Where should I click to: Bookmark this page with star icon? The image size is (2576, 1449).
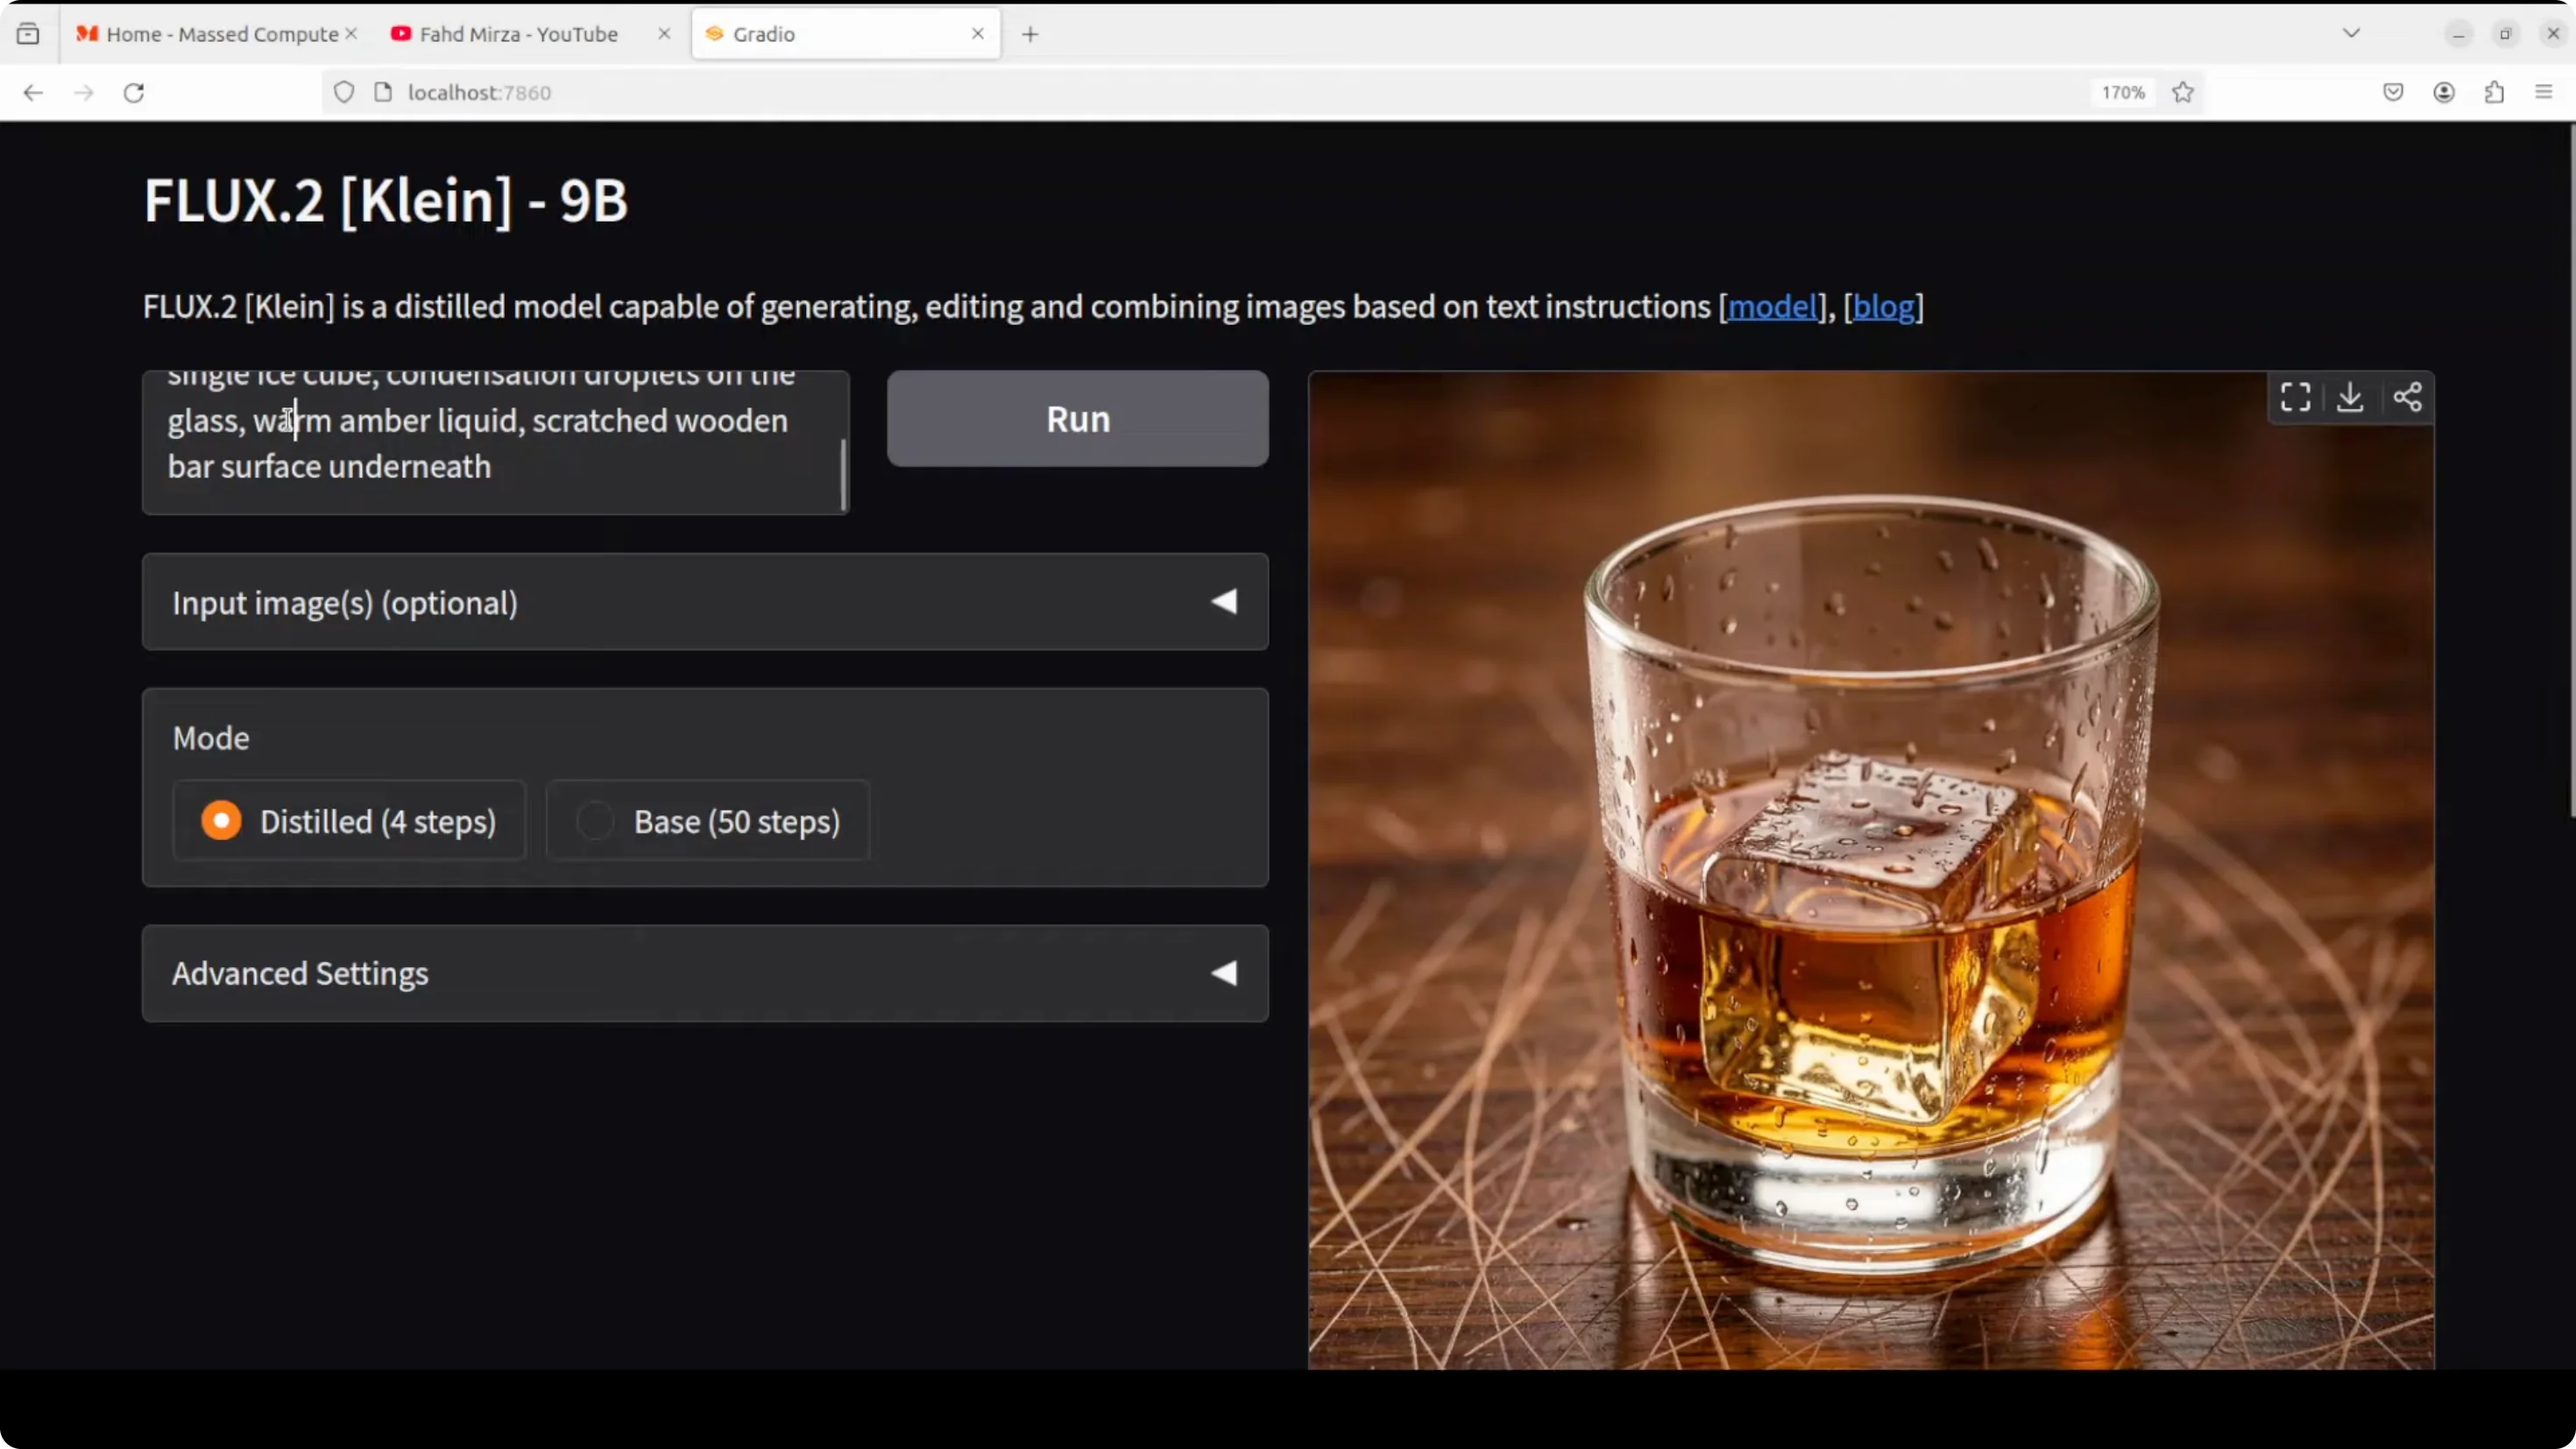pos(2183,92)
